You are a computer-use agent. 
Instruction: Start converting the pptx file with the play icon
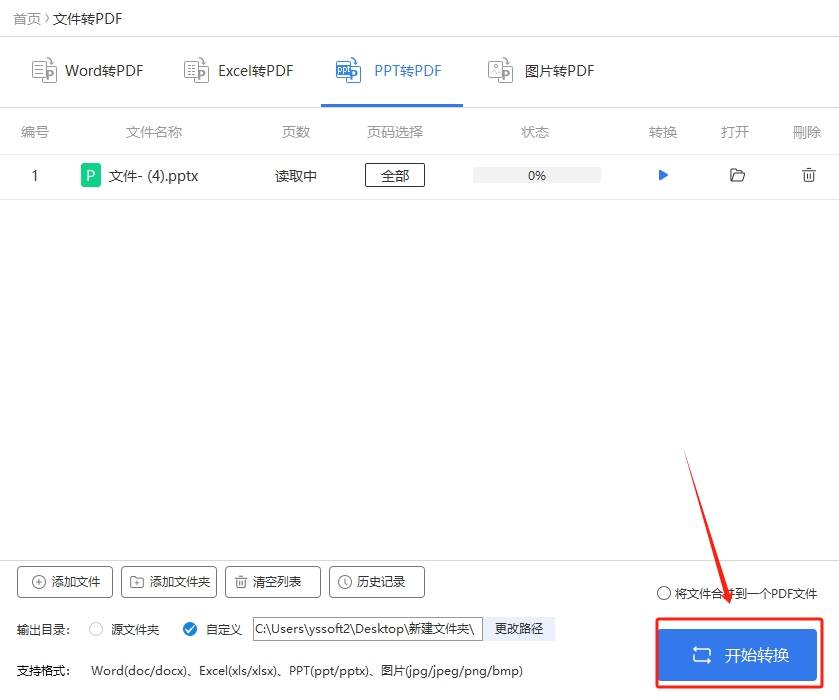(x=662, y=175)
